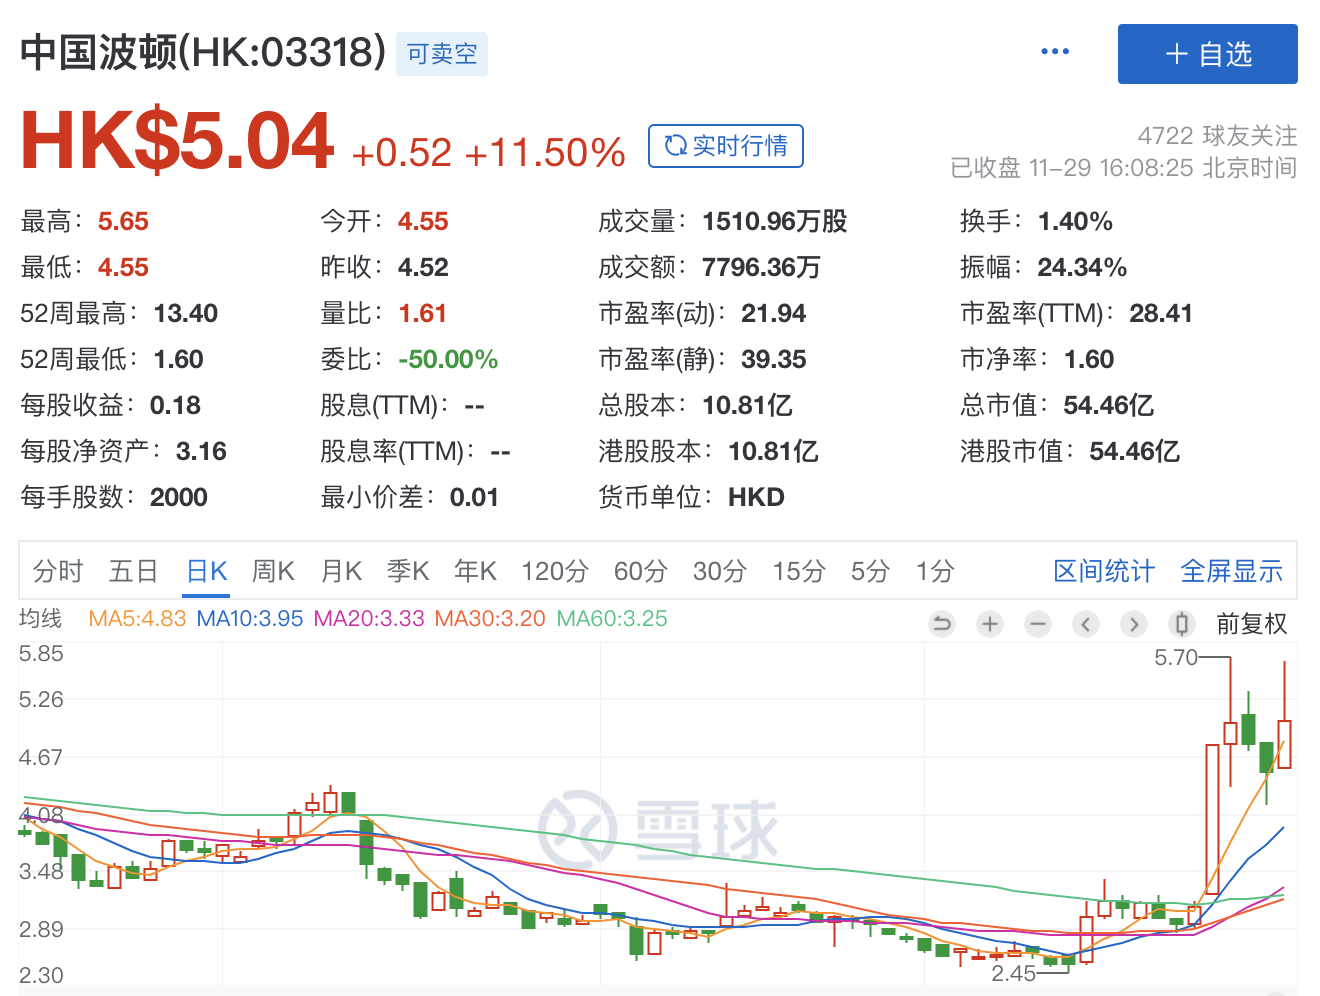
Task: Open more options via ellipsis icon
Action: click(x=1055, y=50)
